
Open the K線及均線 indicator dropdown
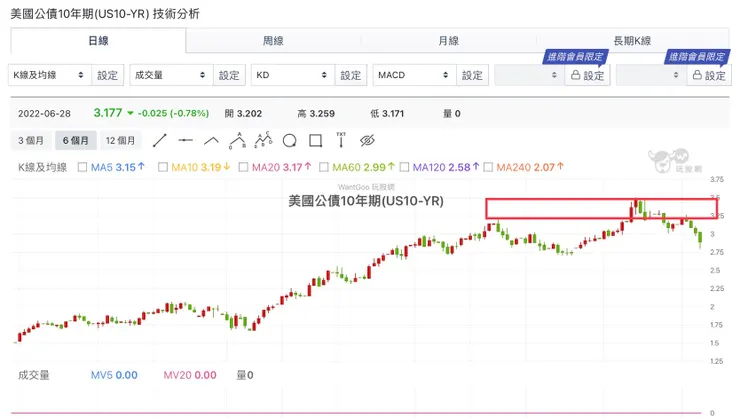click(50, 75)
